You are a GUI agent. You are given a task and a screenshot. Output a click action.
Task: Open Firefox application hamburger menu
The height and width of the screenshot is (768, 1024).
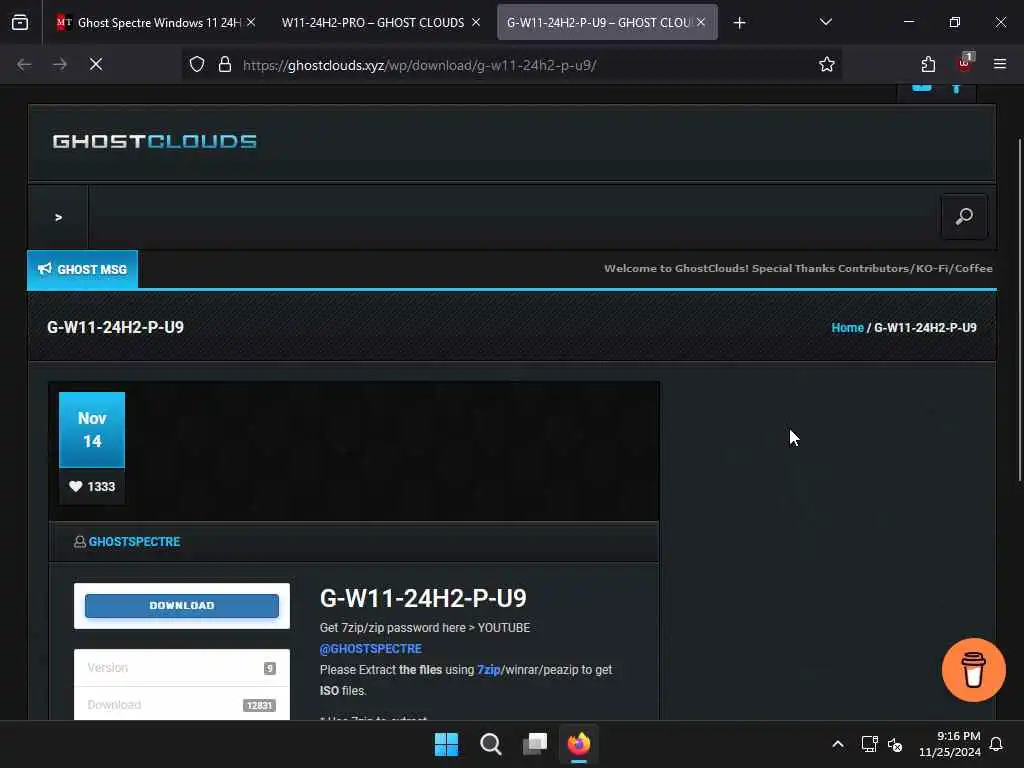click(999, 64)
